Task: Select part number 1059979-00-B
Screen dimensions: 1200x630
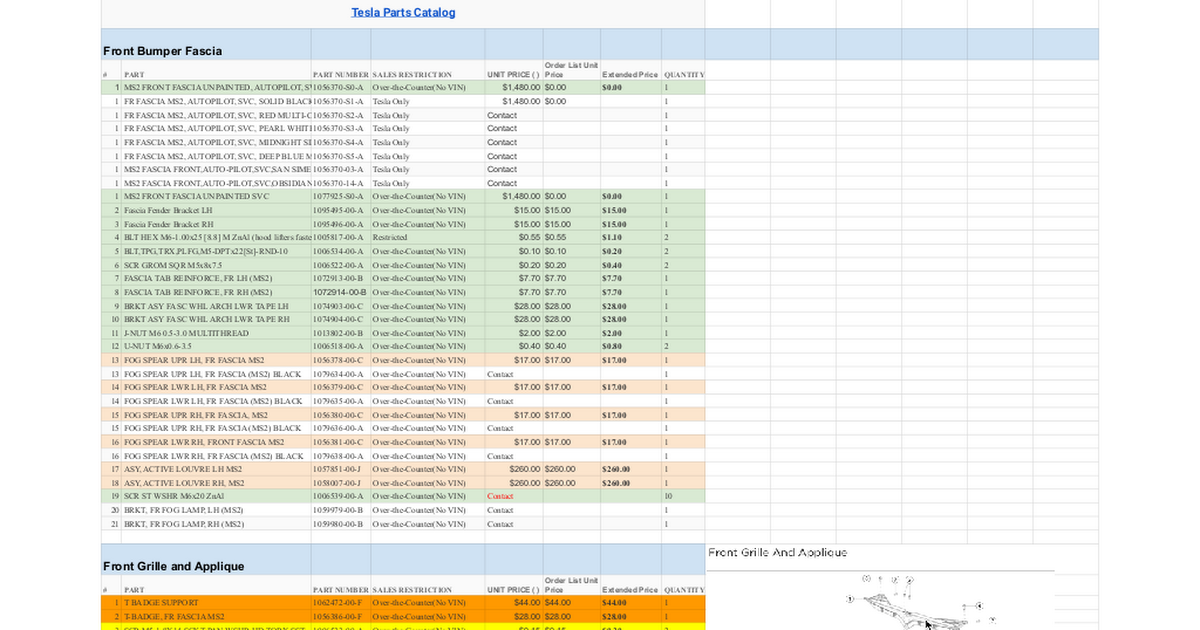Action: [341, 510]
